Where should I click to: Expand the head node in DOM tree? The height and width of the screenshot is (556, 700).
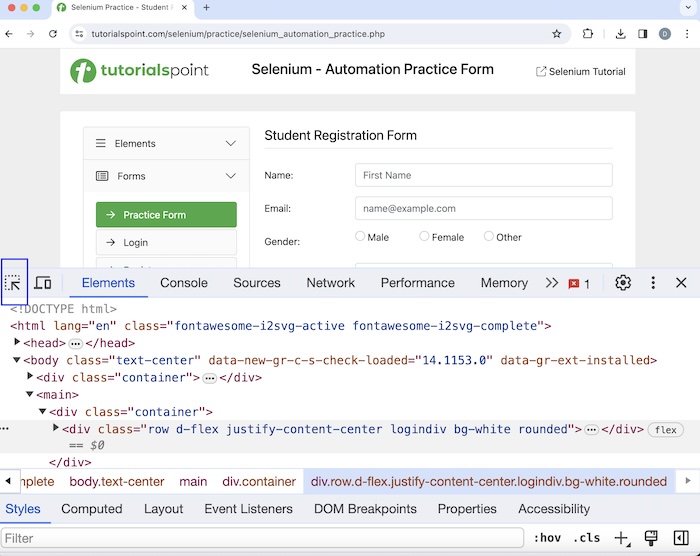pyautogui.click(x=17, y=343)
